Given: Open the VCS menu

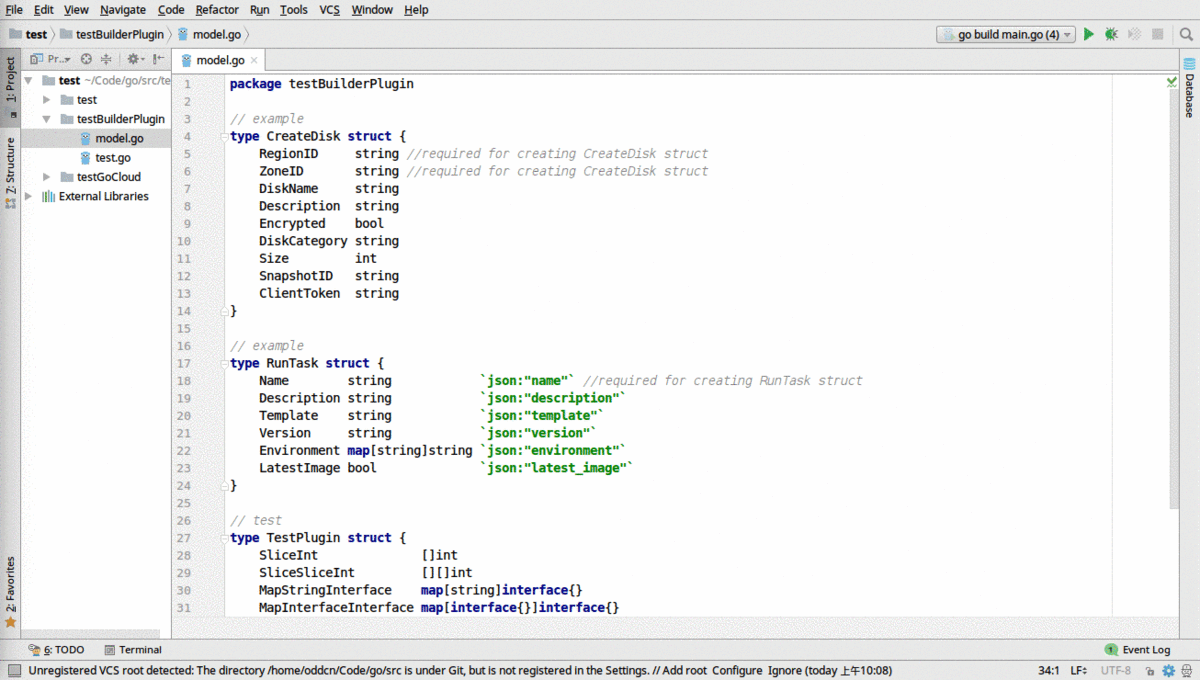Looking at the screenshot, I should pyautogui.click(x=330, y=9).
